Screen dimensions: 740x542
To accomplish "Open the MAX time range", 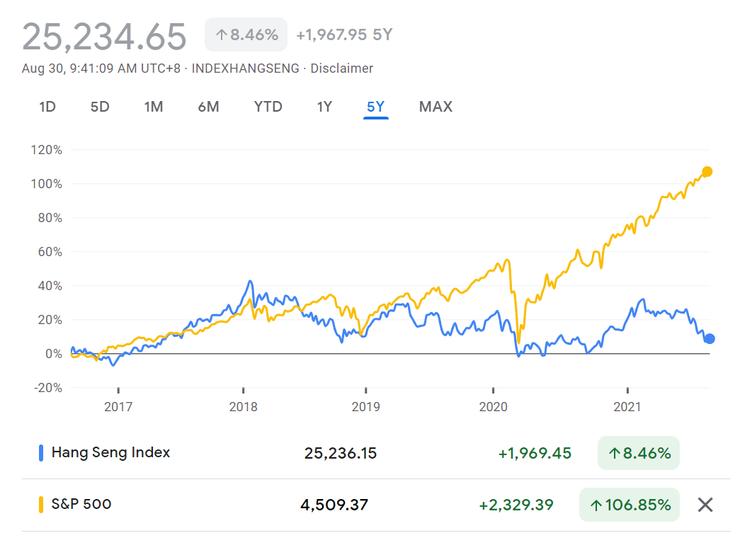I will 435,106.
